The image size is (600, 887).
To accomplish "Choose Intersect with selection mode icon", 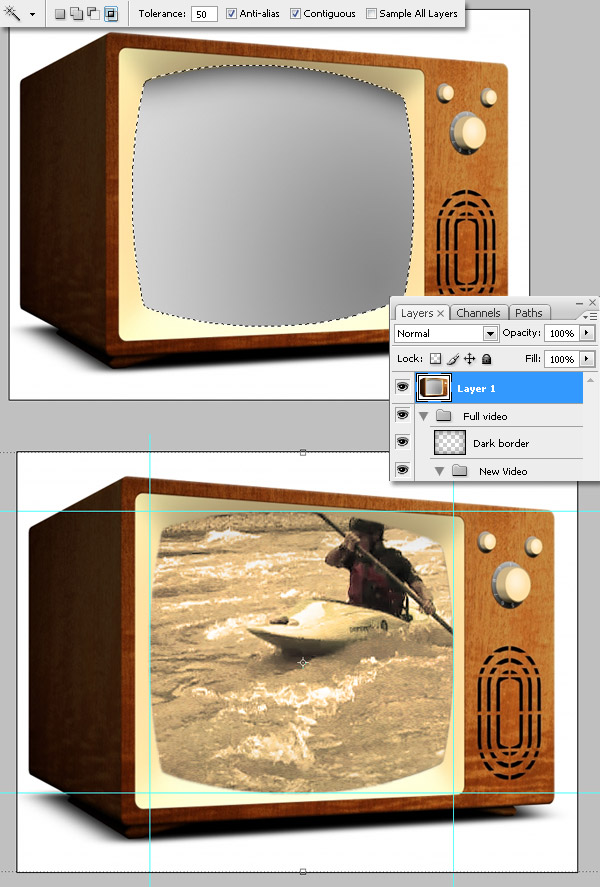I will pyautogui.click(x=111, y=14).
